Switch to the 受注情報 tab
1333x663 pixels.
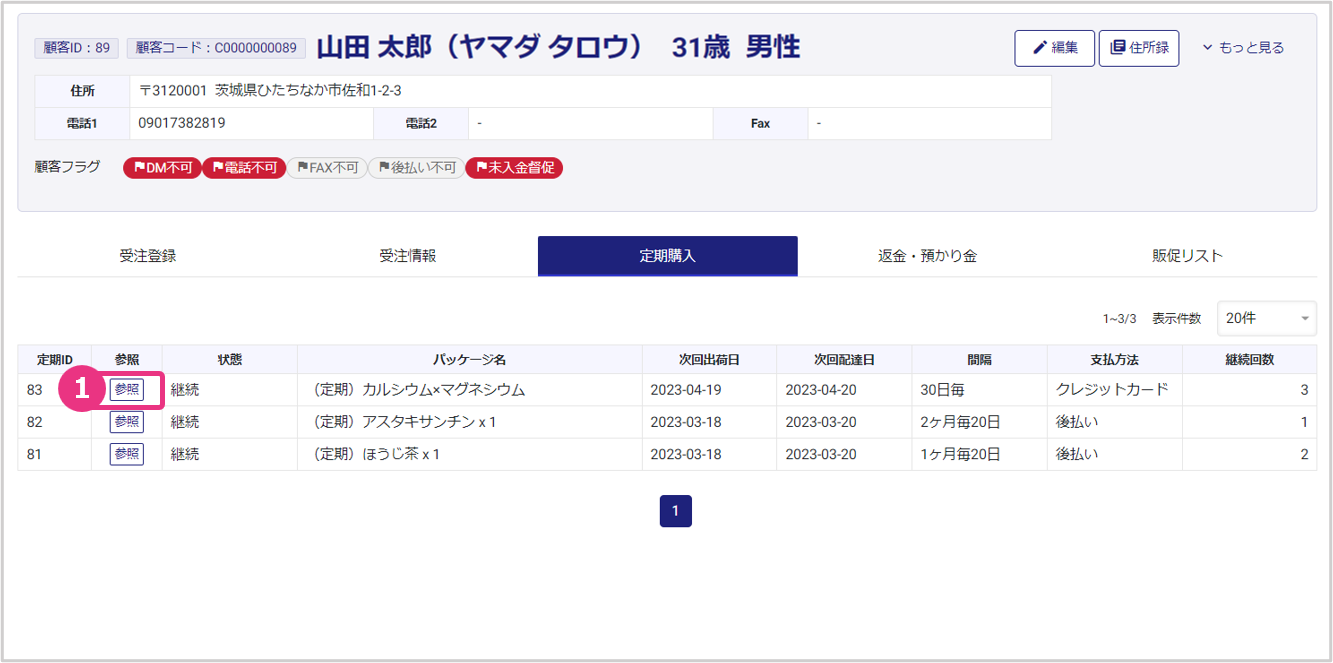407,256
